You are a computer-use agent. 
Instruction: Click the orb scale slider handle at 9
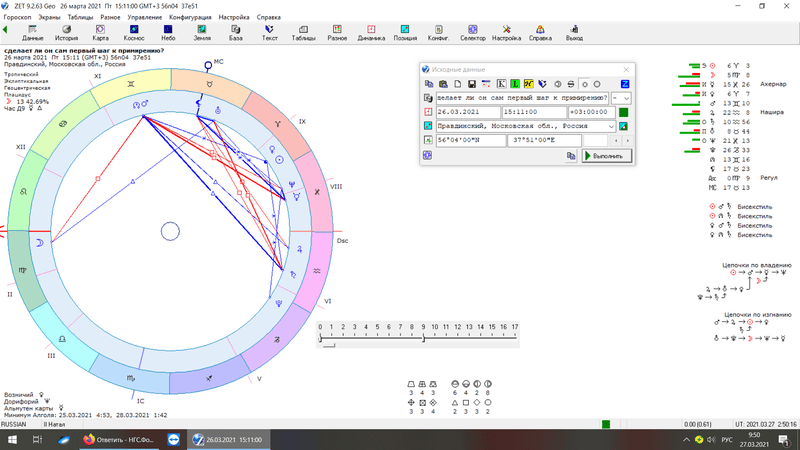(424, 339)
